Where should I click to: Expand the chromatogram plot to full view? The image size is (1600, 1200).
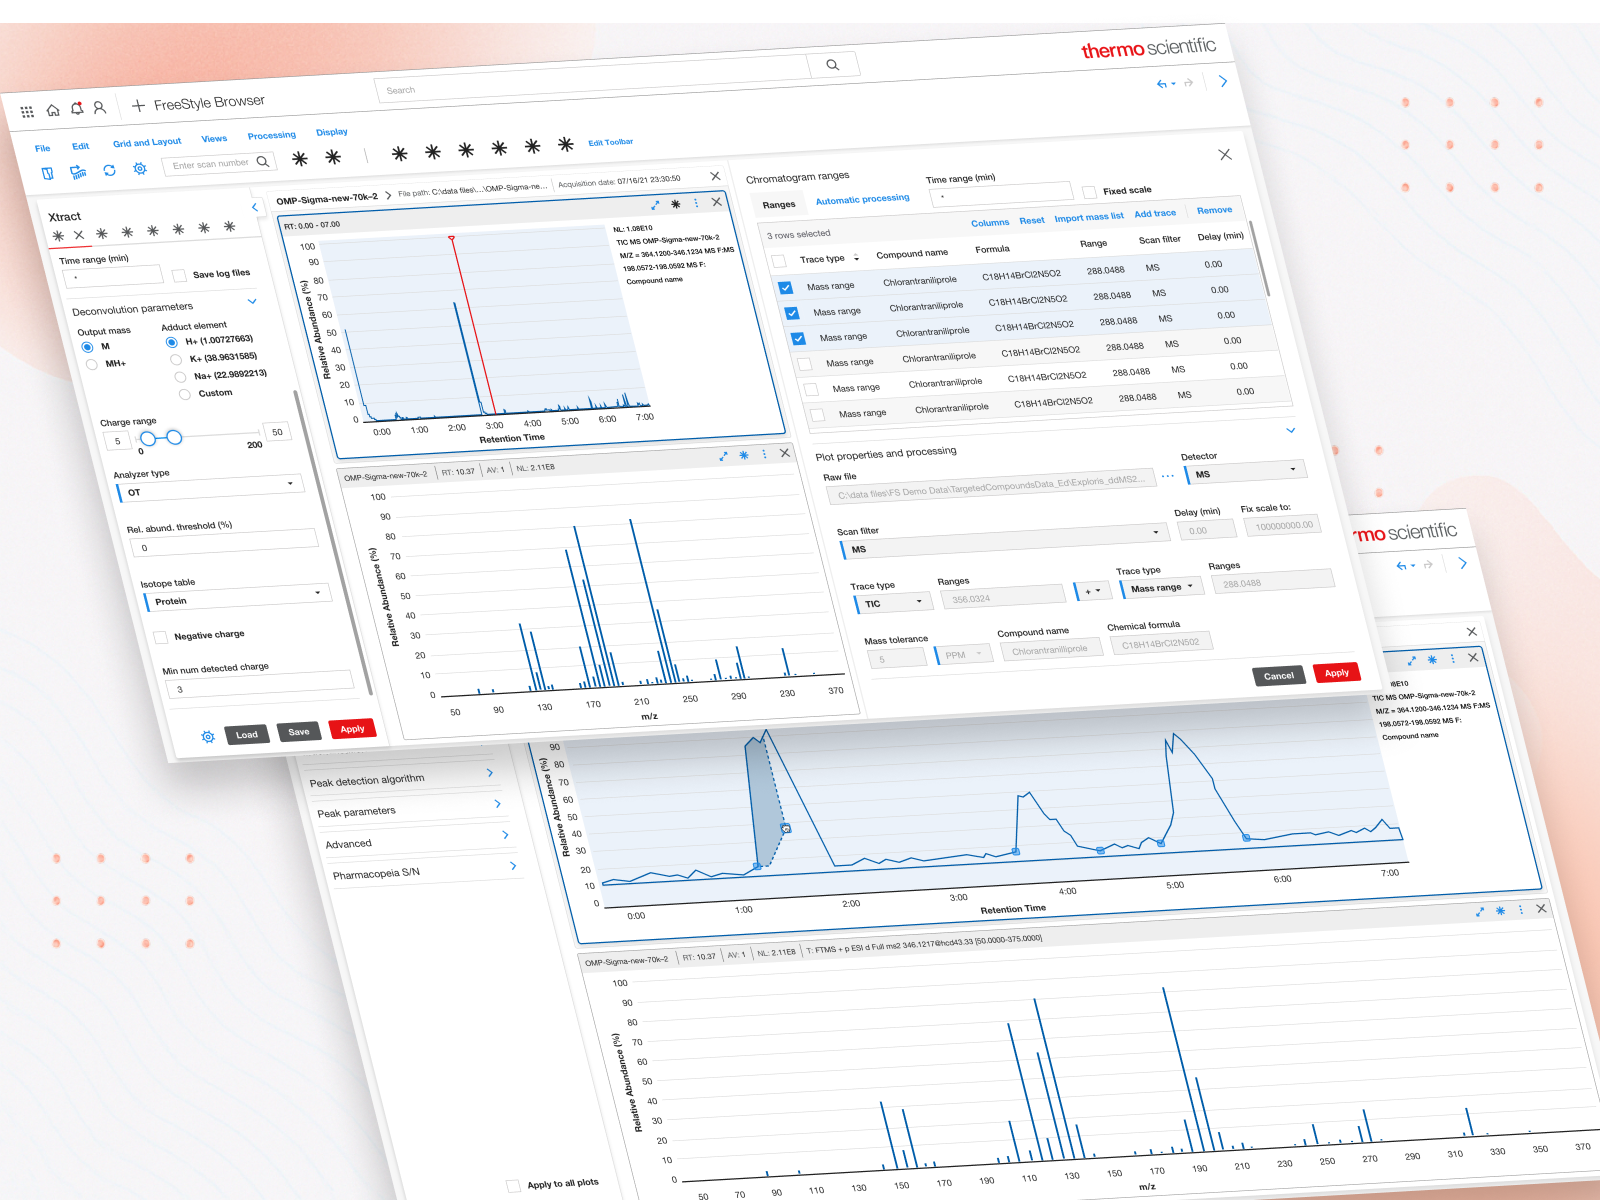coord(655,205)
